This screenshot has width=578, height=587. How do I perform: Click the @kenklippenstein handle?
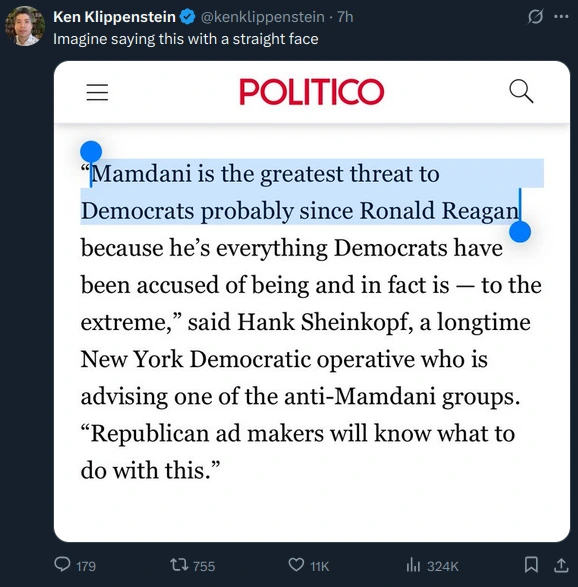262,17
